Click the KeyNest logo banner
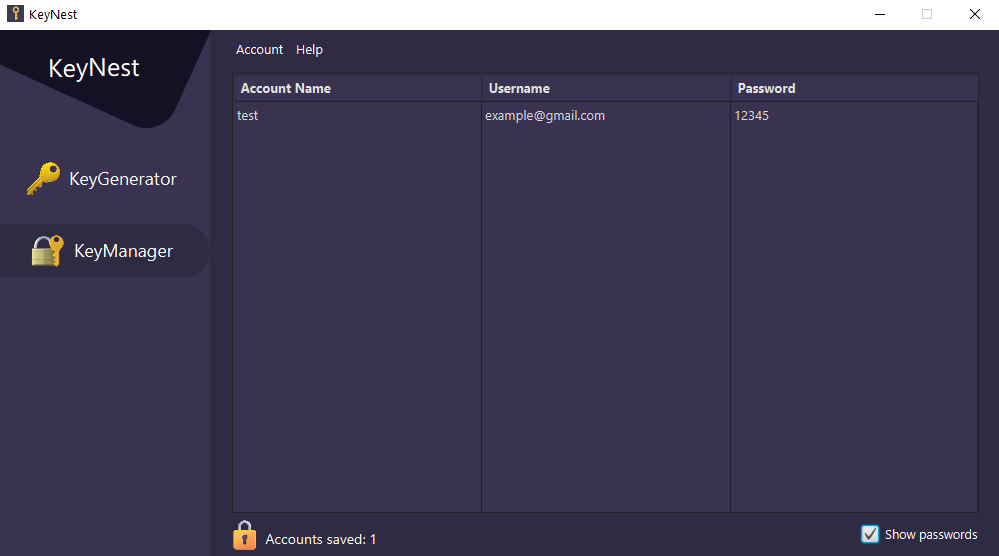 94,68
